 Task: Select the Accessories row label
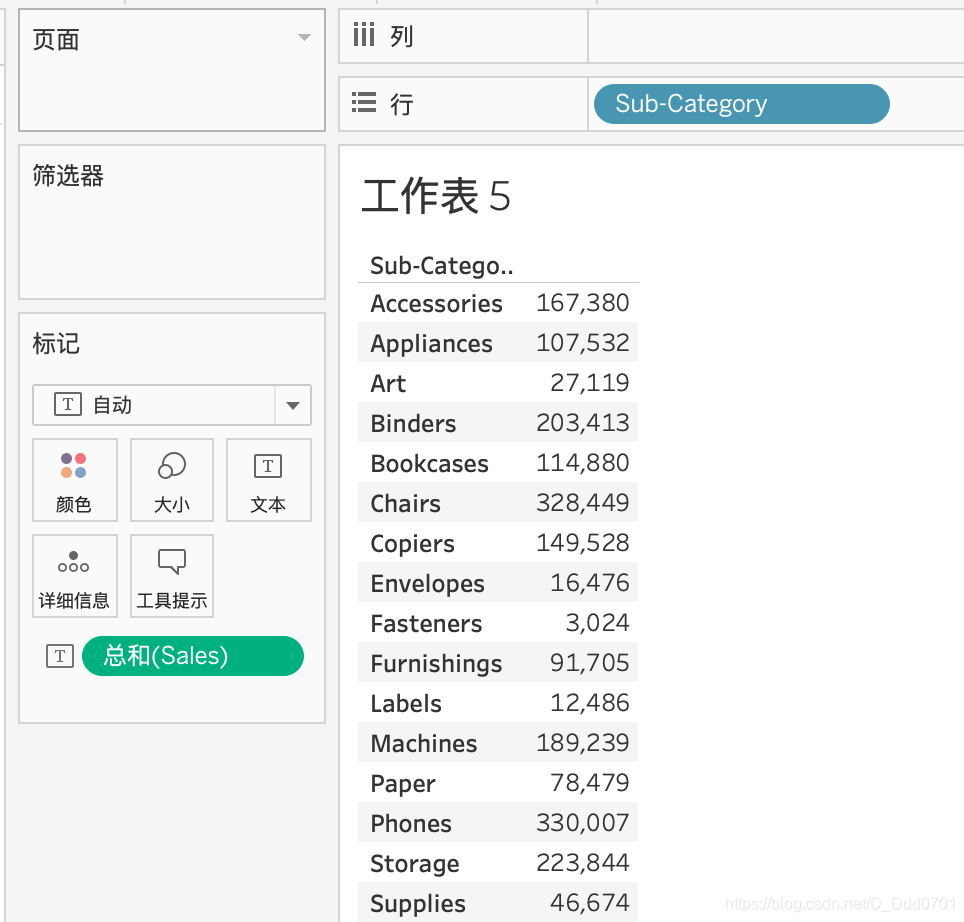(436, 304)
